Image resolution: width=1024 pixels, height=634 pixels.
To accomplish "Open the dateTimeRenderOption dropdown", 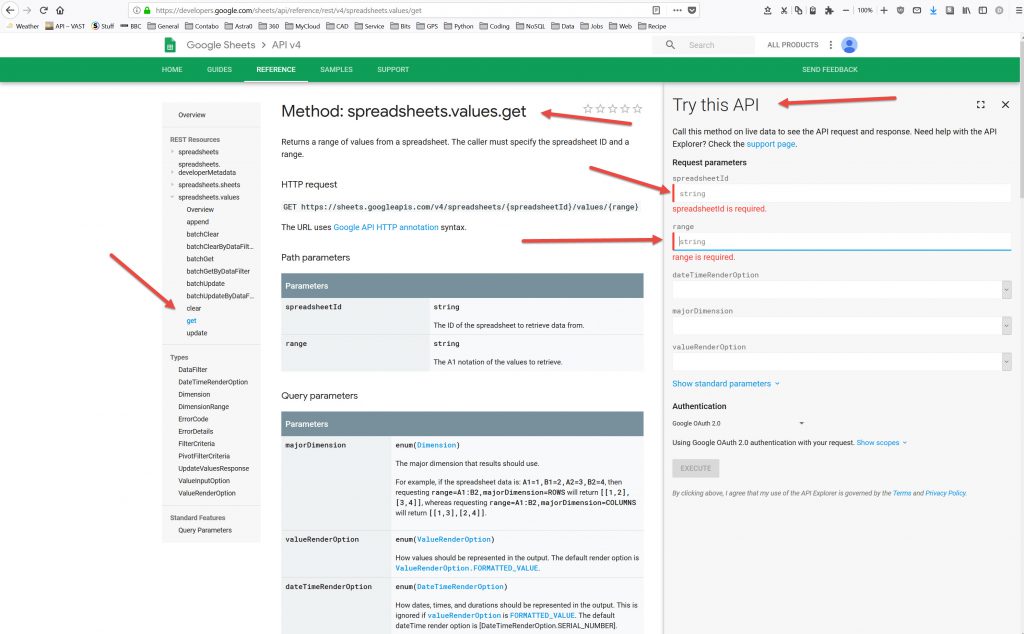I will tap(1005, 289).
